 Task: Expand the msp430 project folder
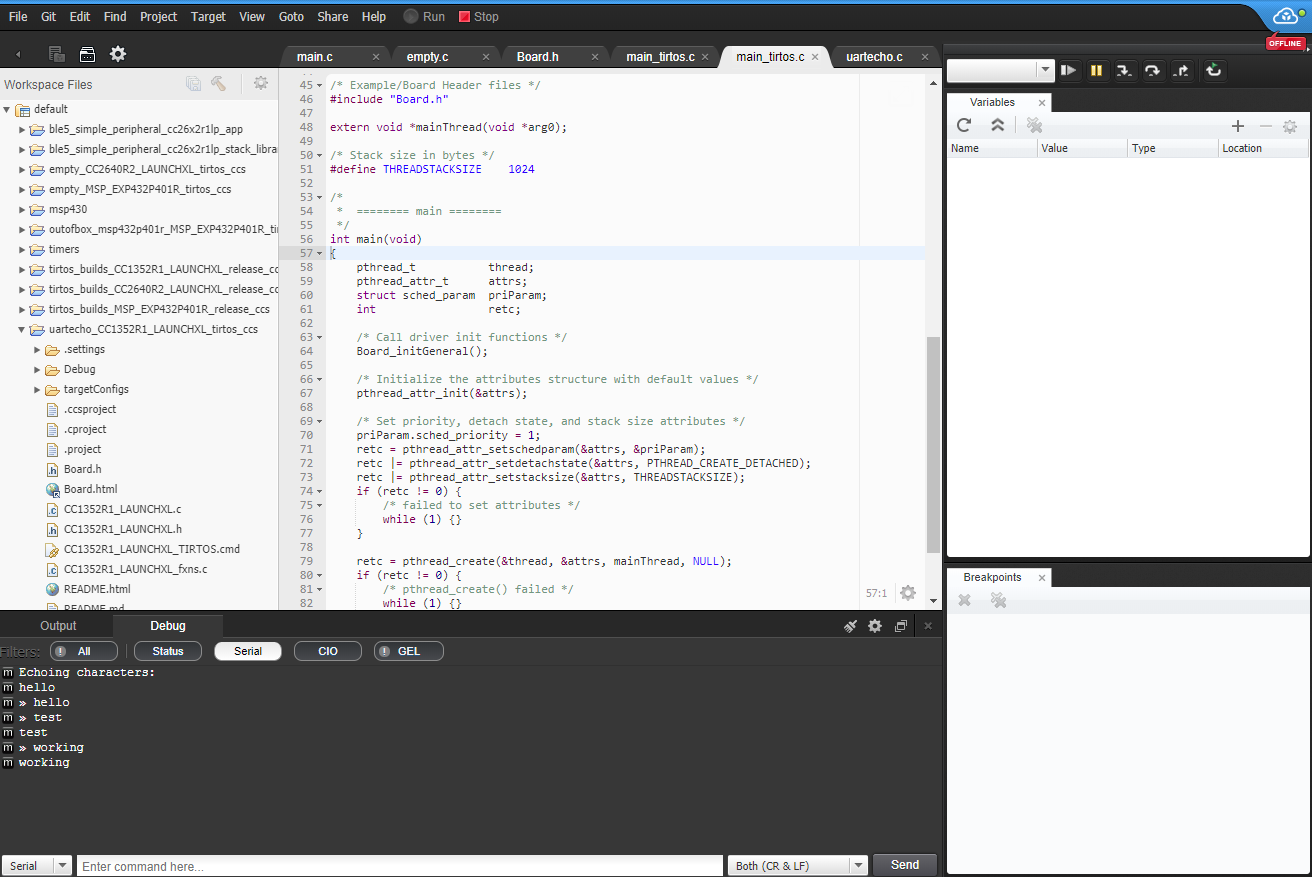pyautogui.click(x=21, y=209)
